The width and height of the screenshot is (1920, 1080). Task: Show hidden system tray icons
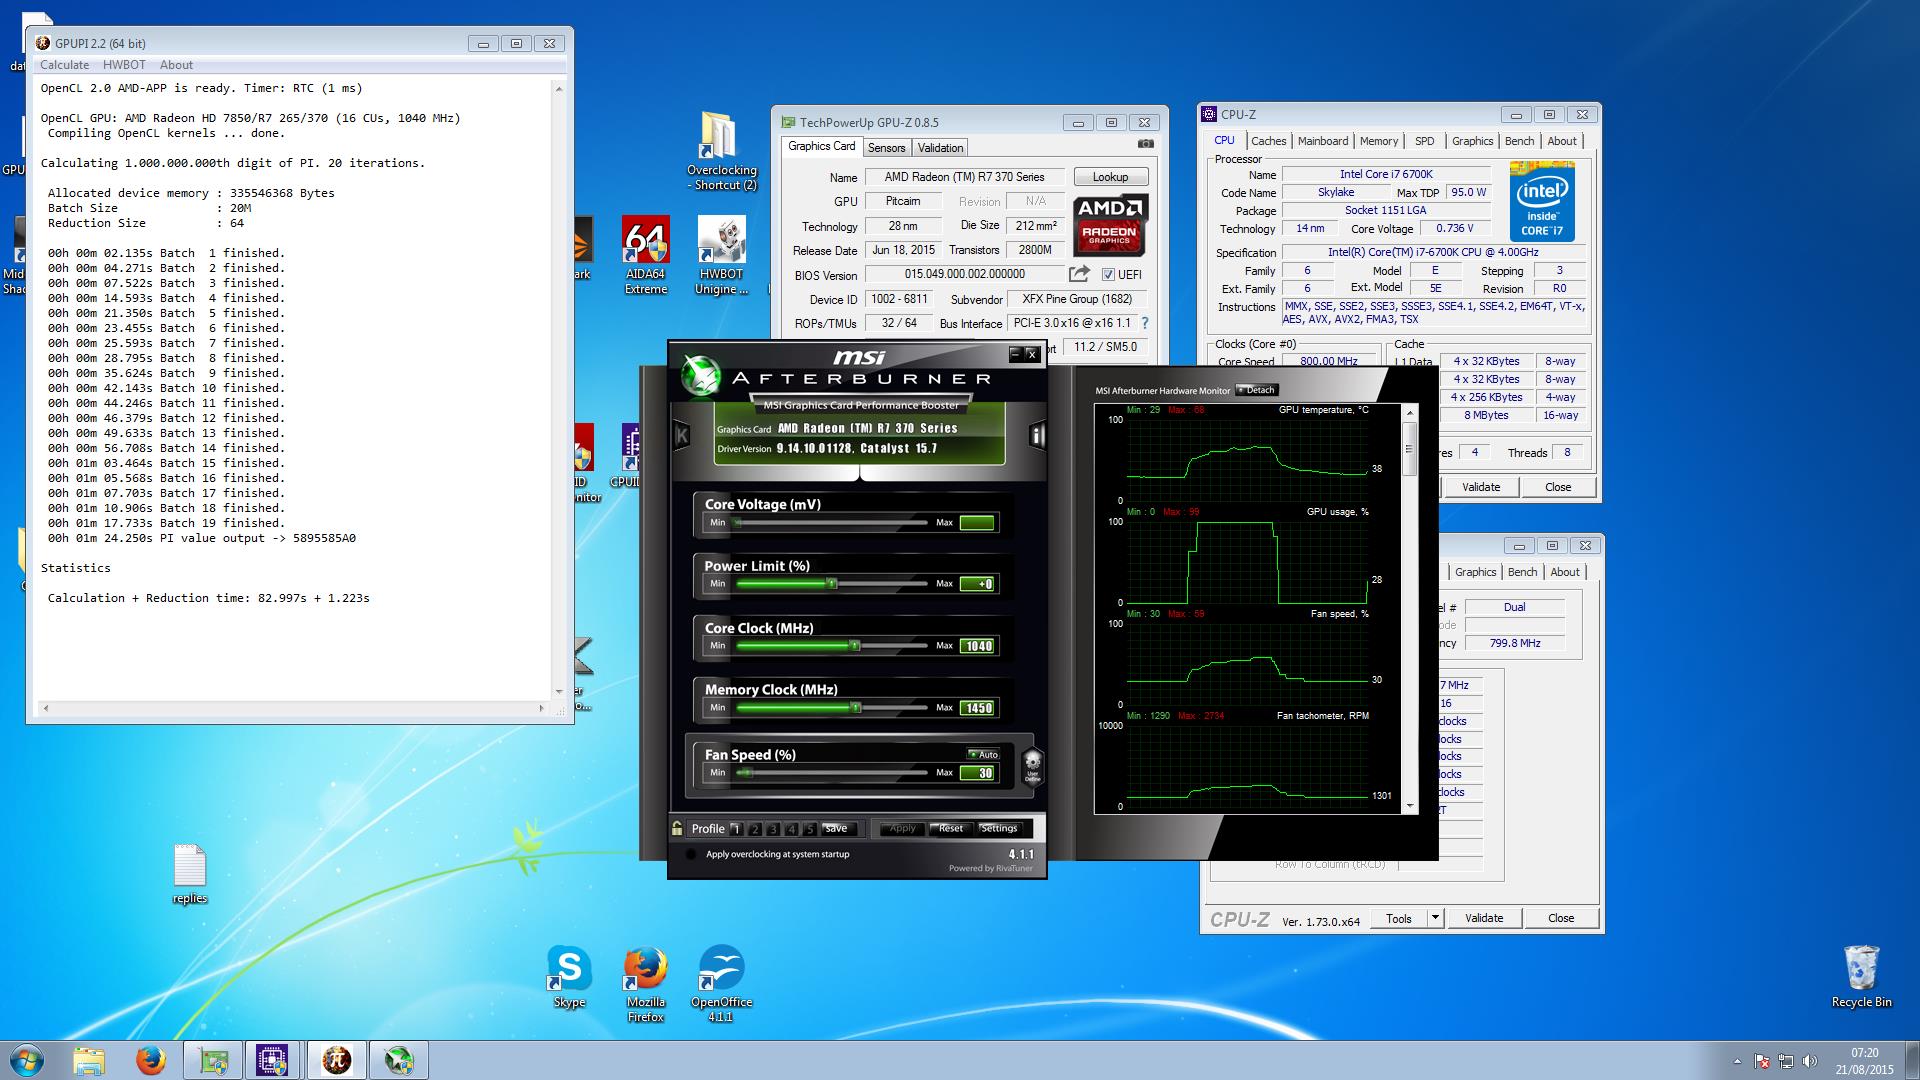1736,1061
